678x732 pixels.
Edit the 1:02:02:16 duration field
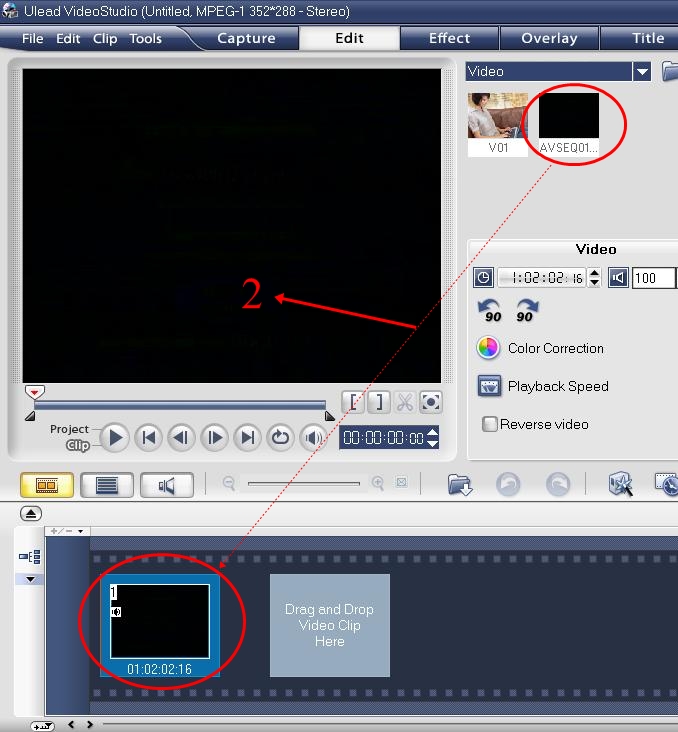tap(542, 278)
